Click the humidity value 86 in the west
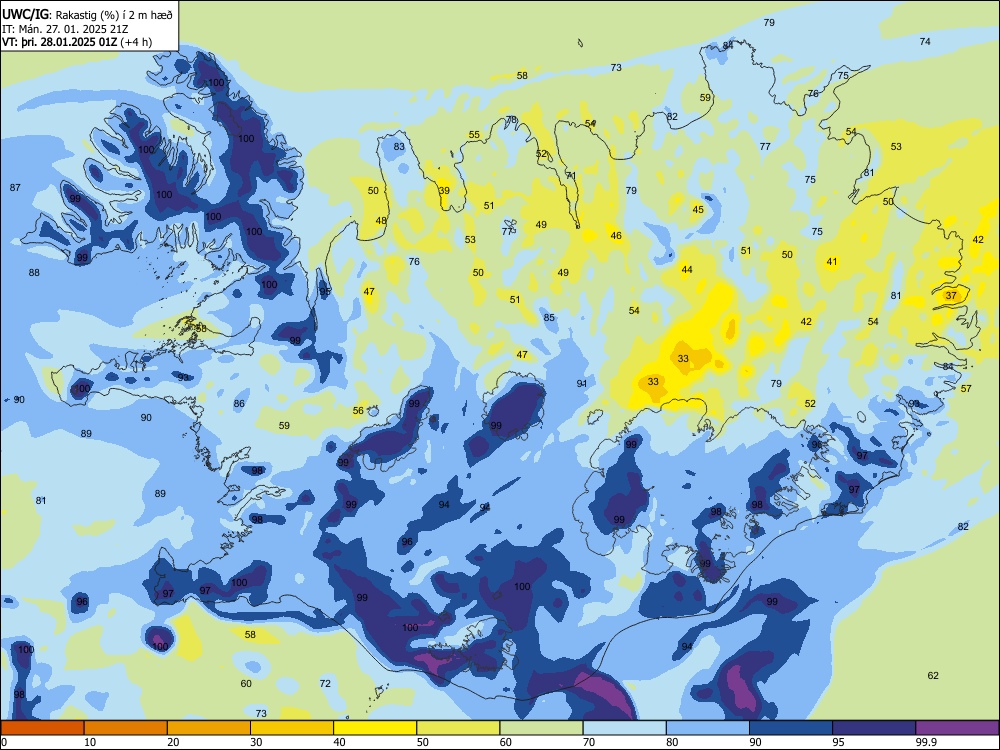The width and height of the screenshot is (1000, 750). tap(239, 404)
